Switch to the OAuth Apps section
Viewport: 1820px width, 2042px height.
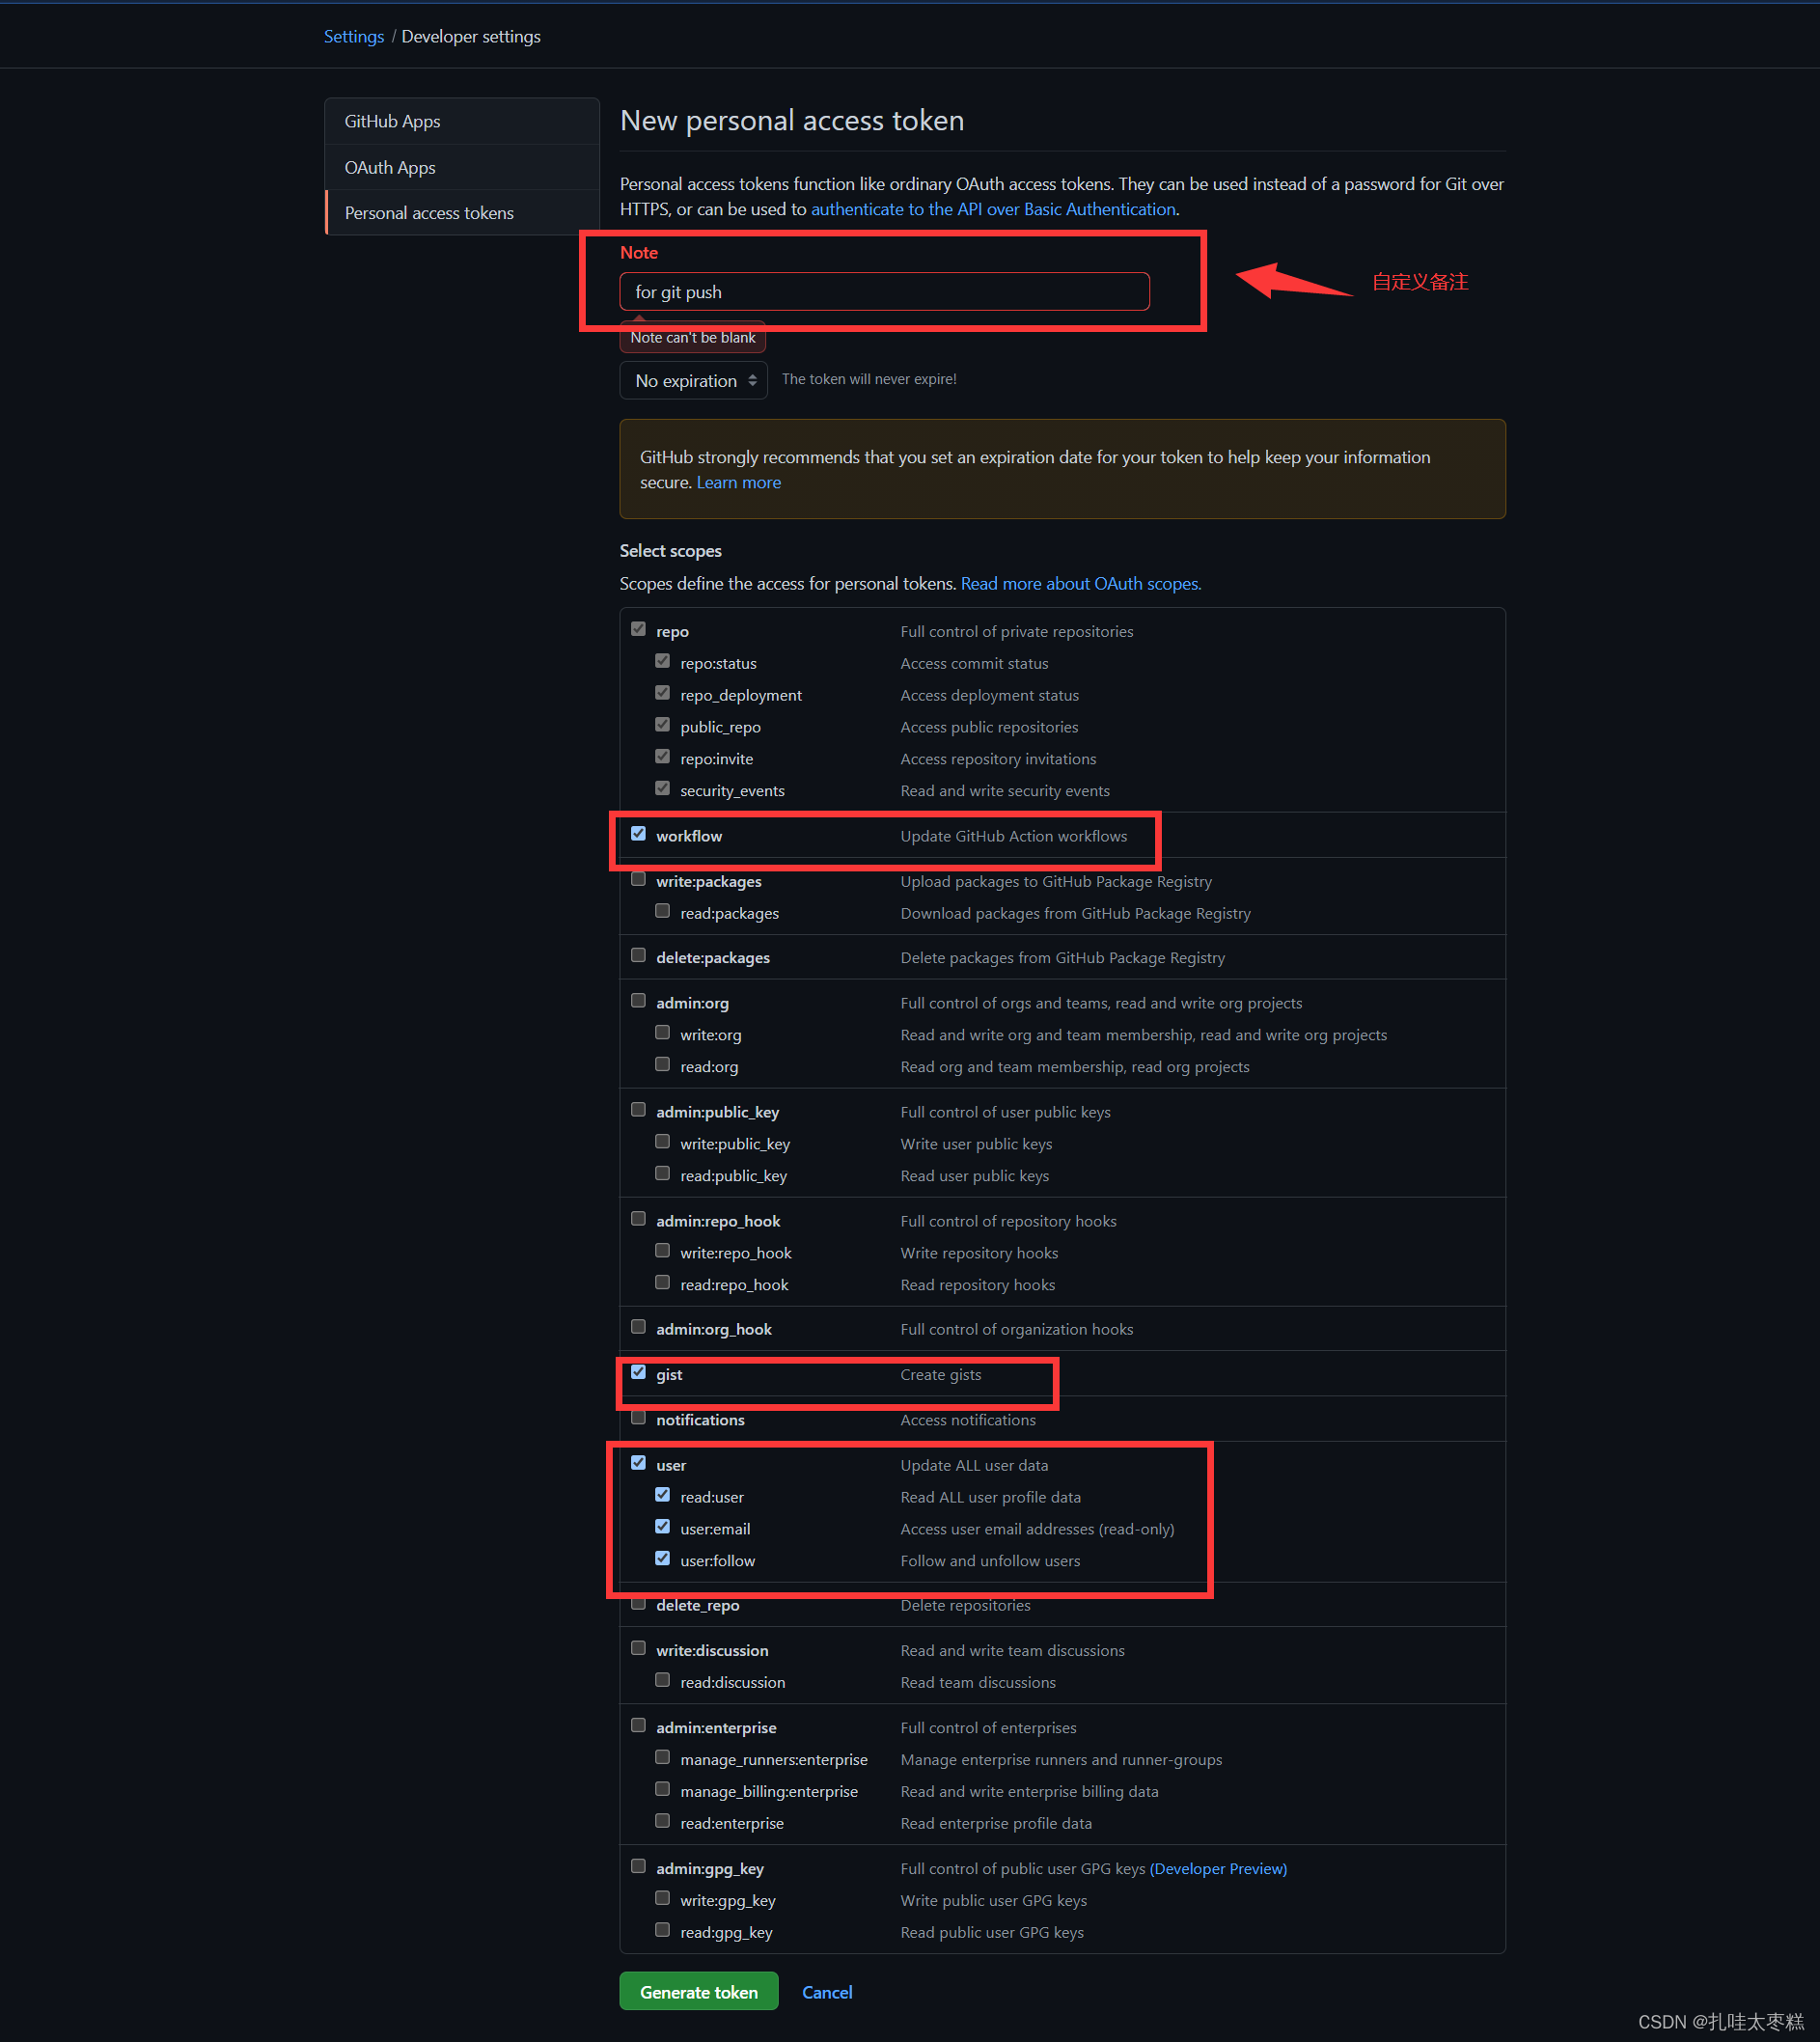(x=390, y=167)
